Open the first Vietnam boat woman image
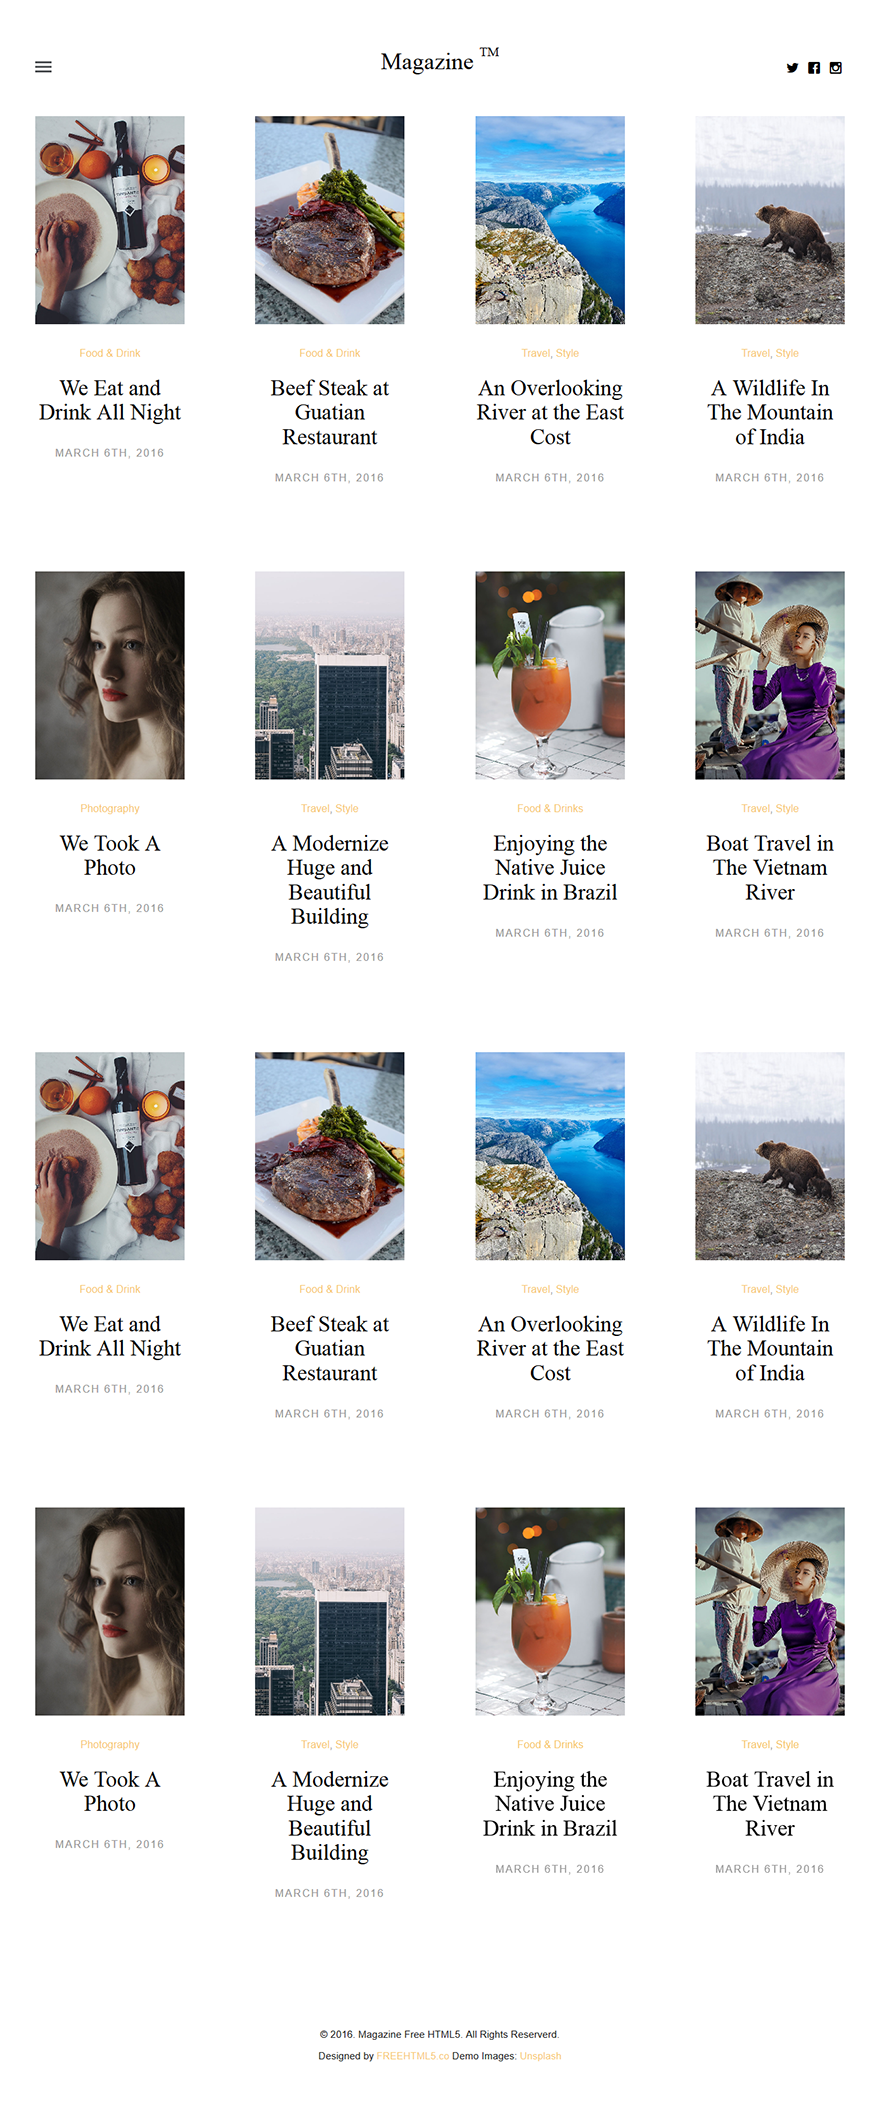Image resolution: width=880 pixels, height=2120 pixels. coord(770,675)
